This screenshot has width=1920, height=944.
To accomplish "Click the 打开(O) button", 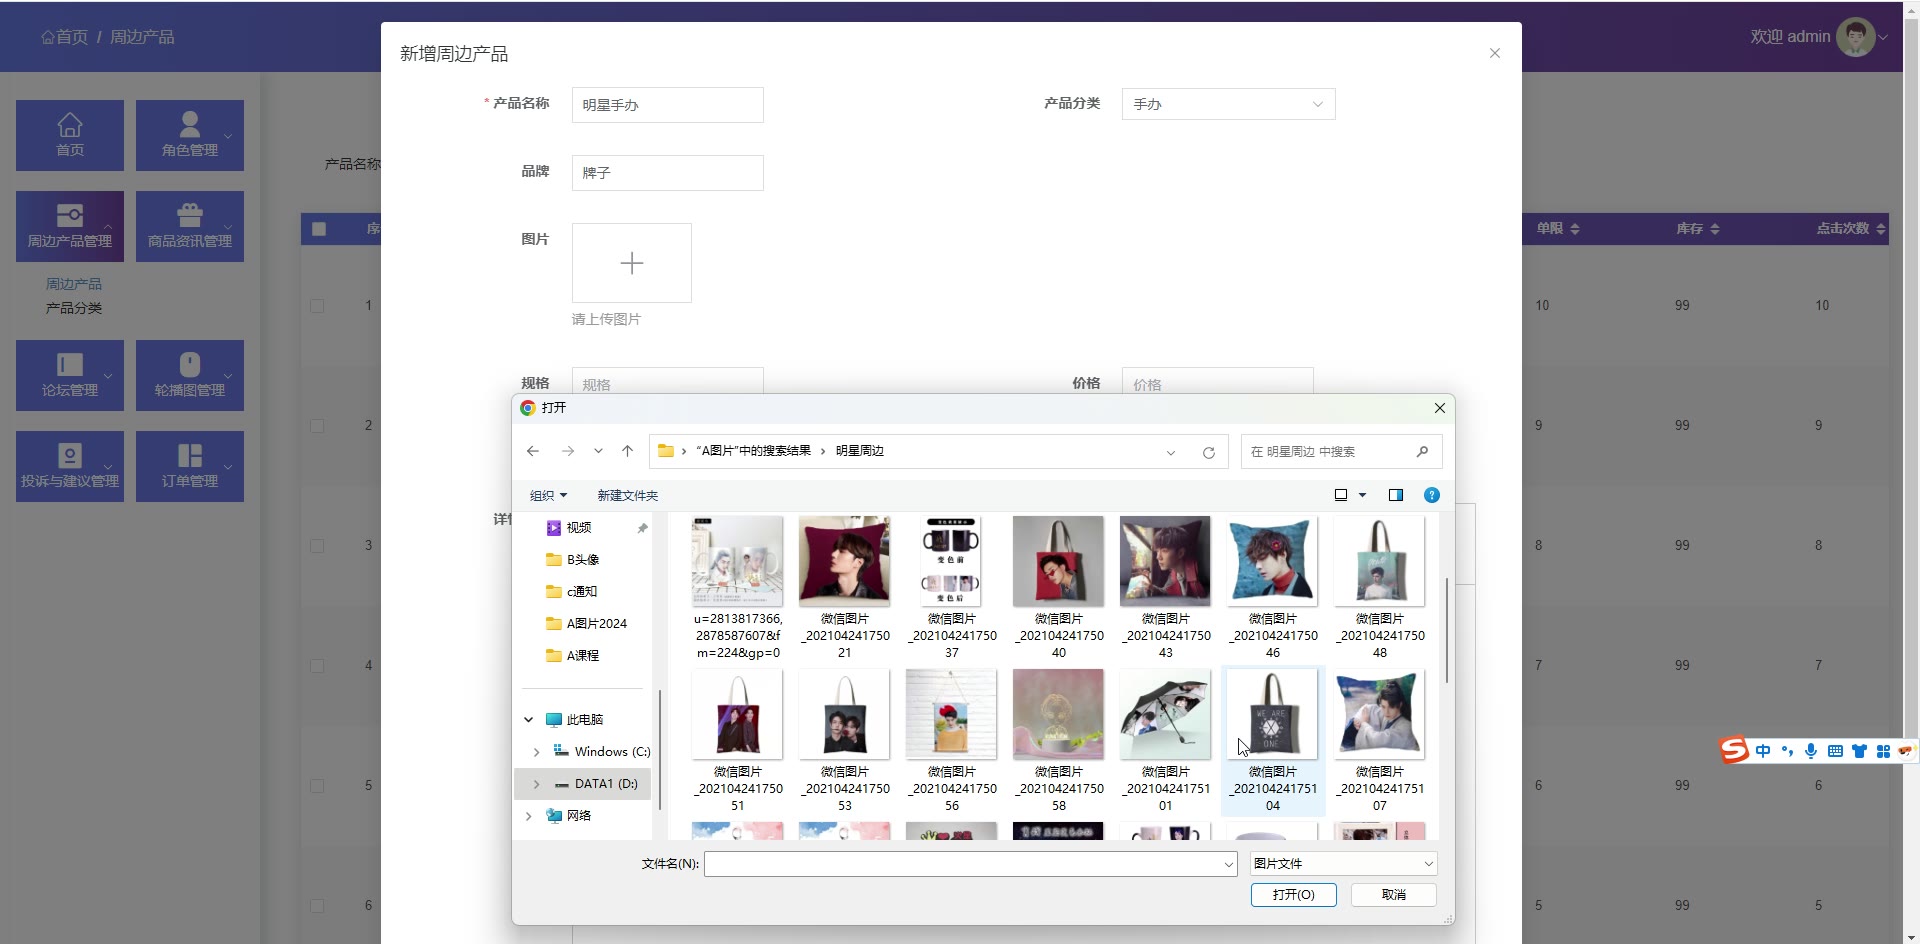I will 1294,895.
